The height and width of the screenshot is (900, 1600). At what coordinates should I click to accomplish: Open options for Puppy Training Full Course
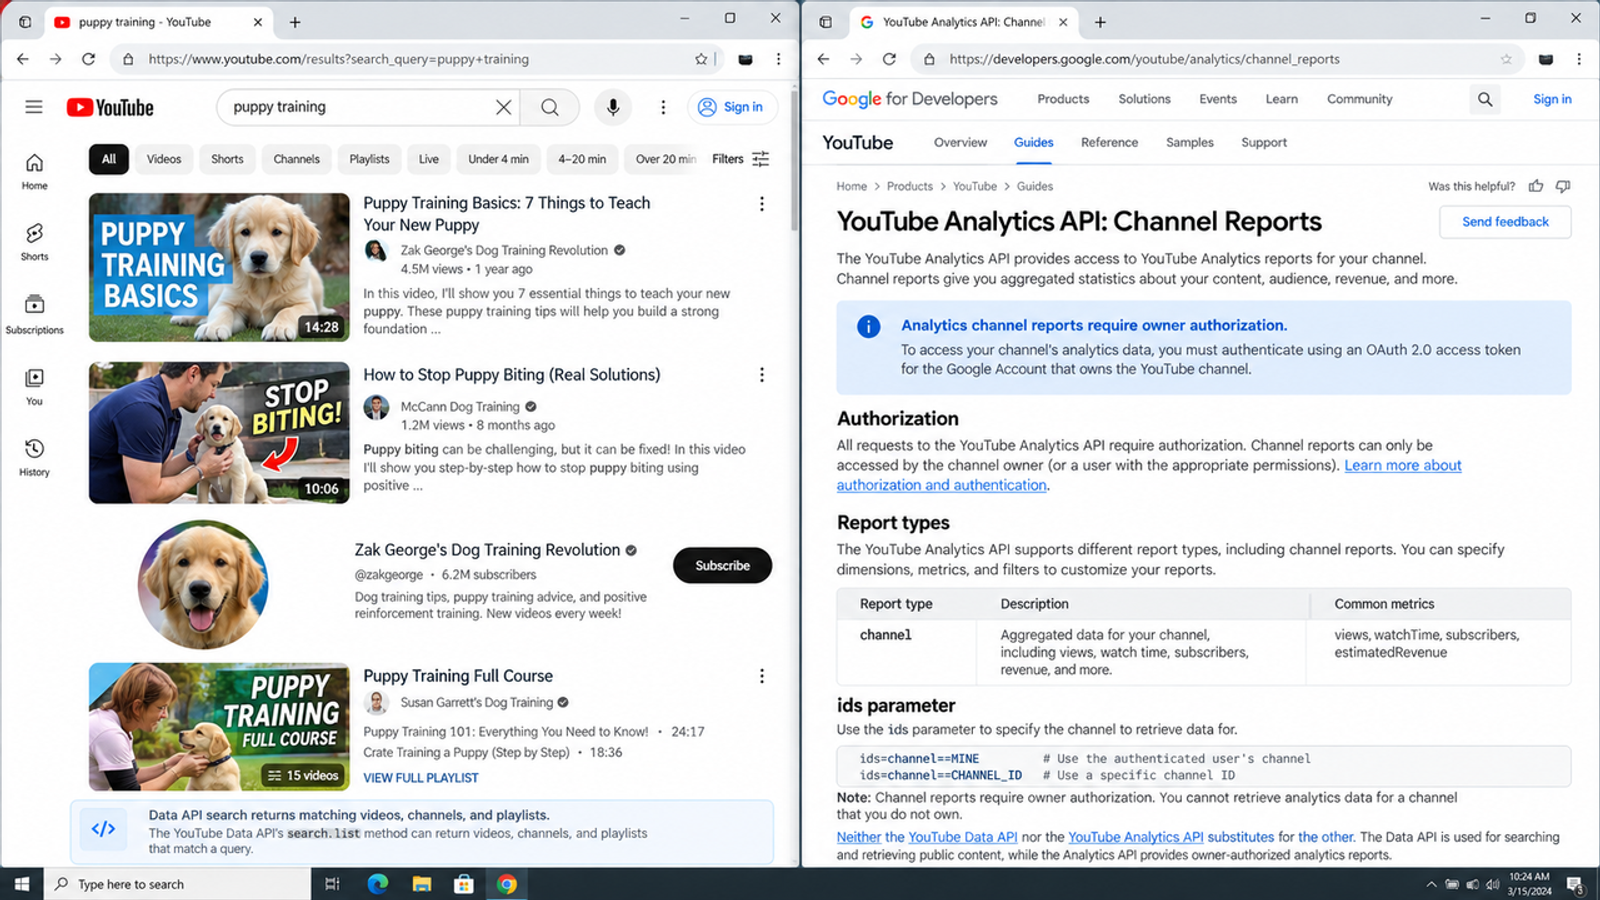tap(762, 676)
